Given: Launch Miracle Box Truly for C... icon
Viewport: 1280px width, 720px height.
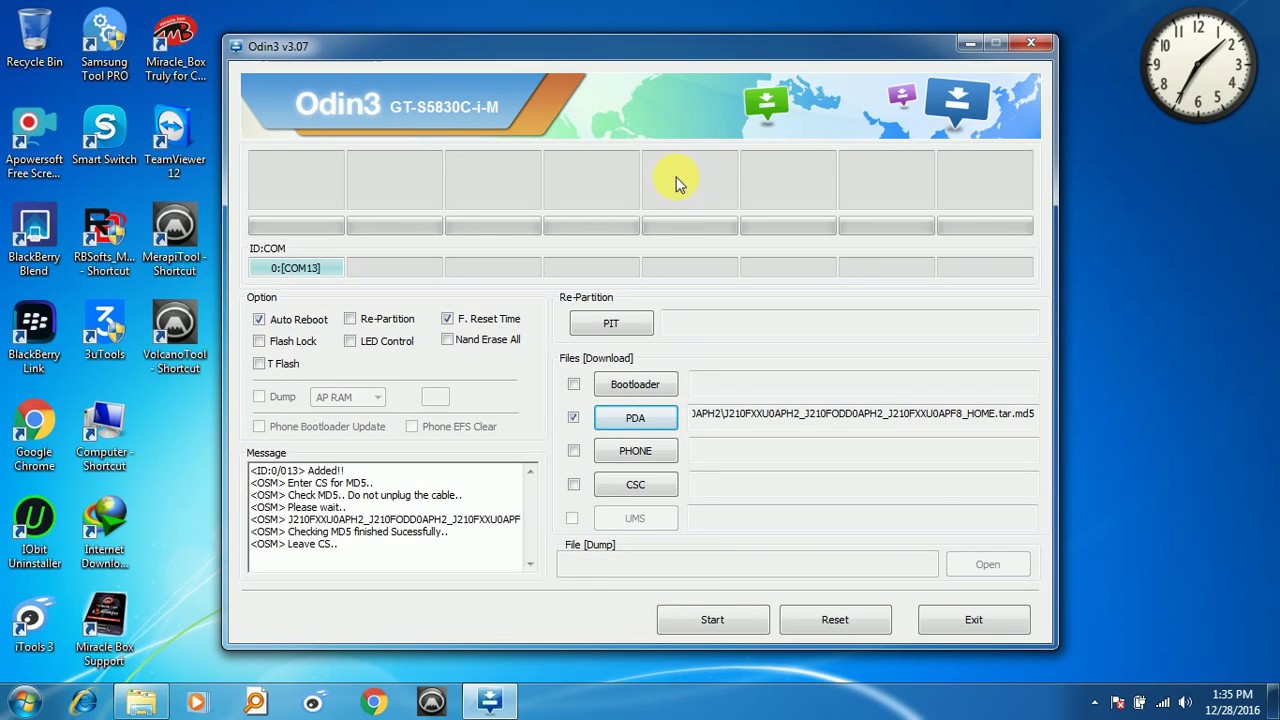Looking at the screenshot, I should (x=175, y=47).
